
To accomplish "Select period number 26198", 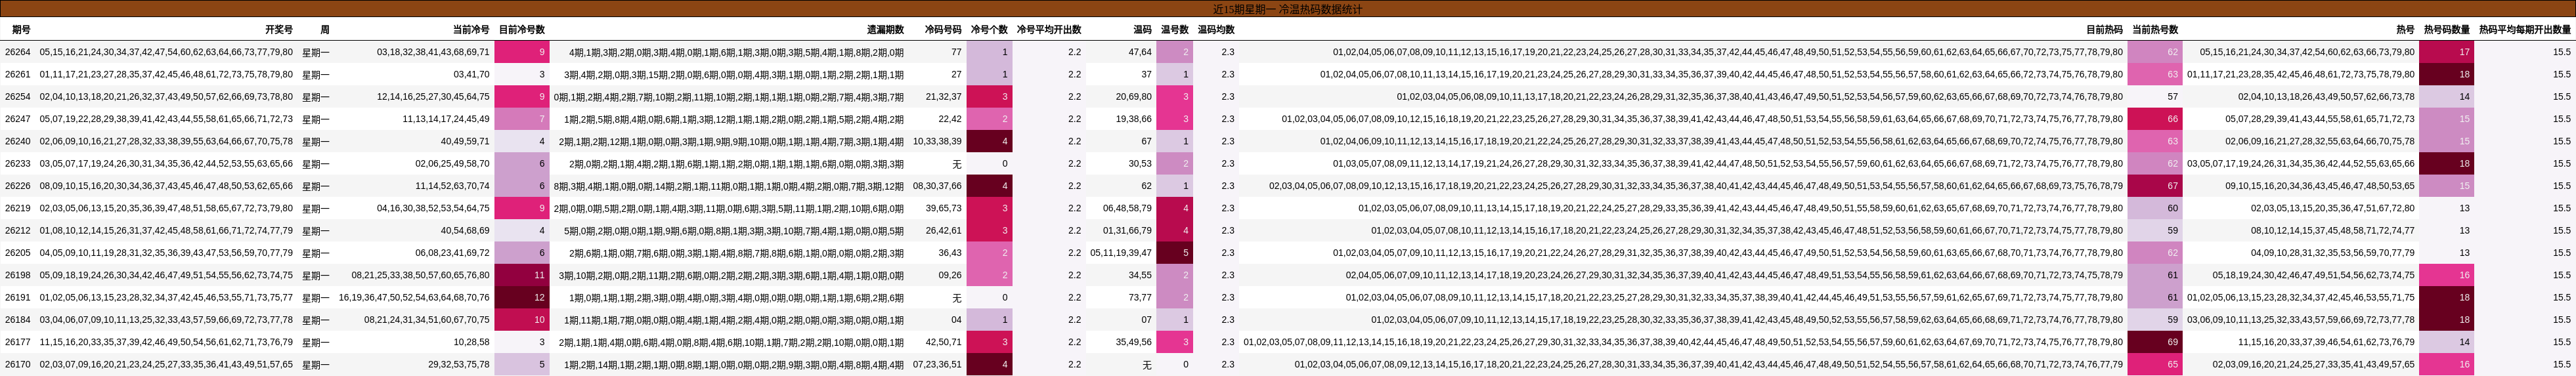I will click(x=17, y=275).
